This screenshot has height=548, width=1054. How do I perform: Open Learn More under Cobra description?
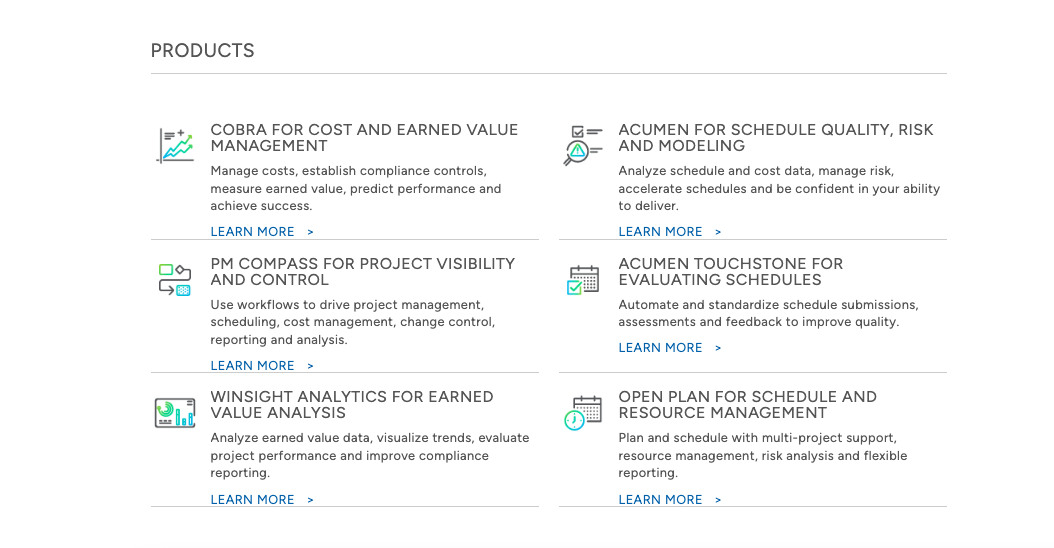pos(262,231)
